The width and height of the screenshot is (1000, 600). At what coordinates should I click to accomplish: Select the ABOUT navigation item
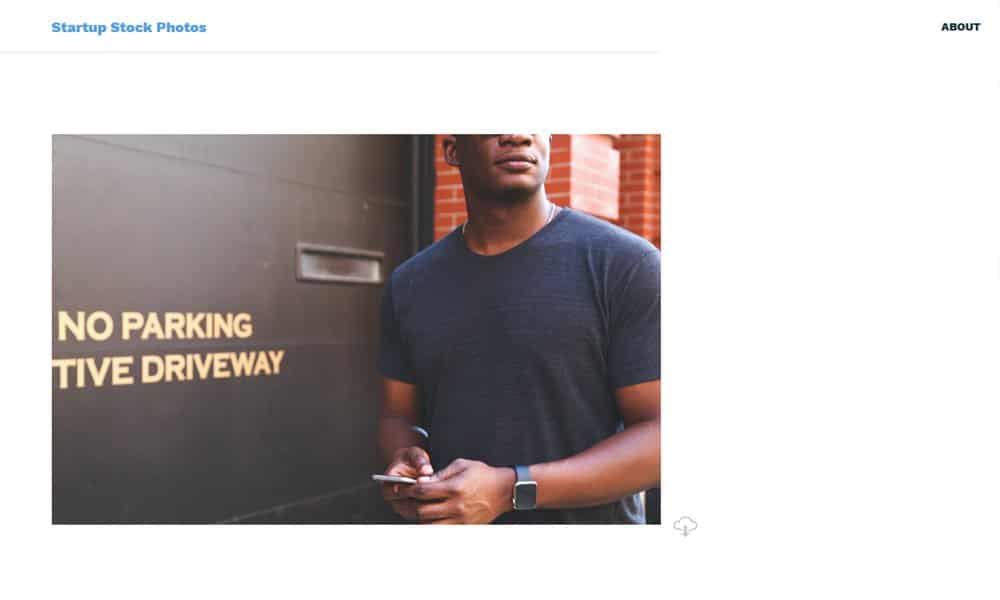tap(960, 27)
